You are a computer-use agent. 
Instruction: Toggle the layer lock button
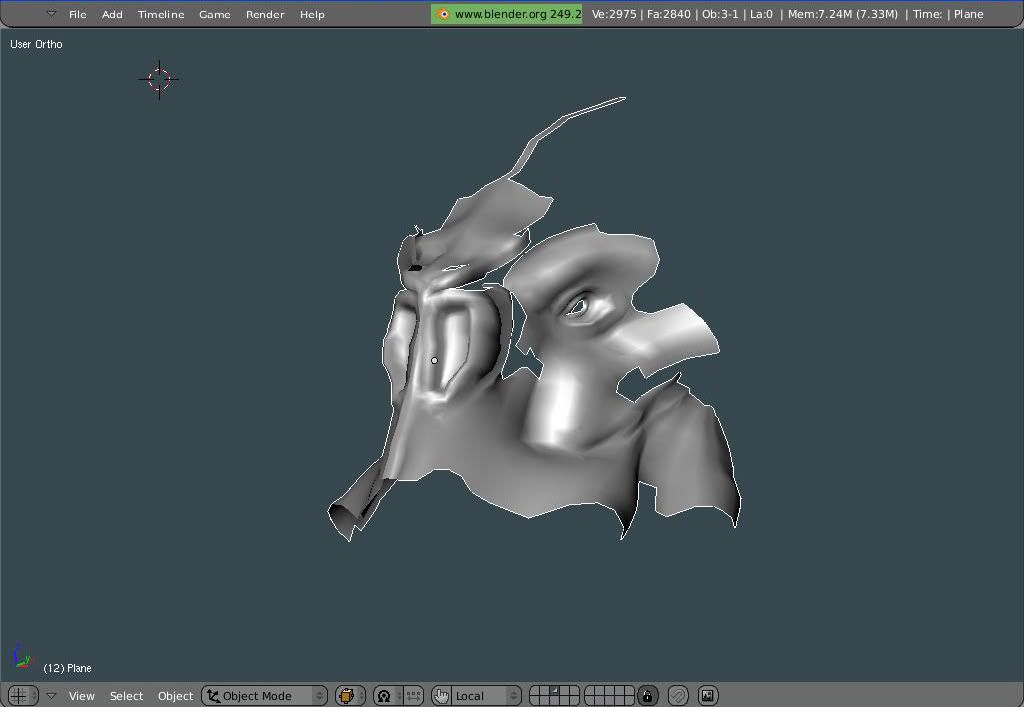pos(648,696)
